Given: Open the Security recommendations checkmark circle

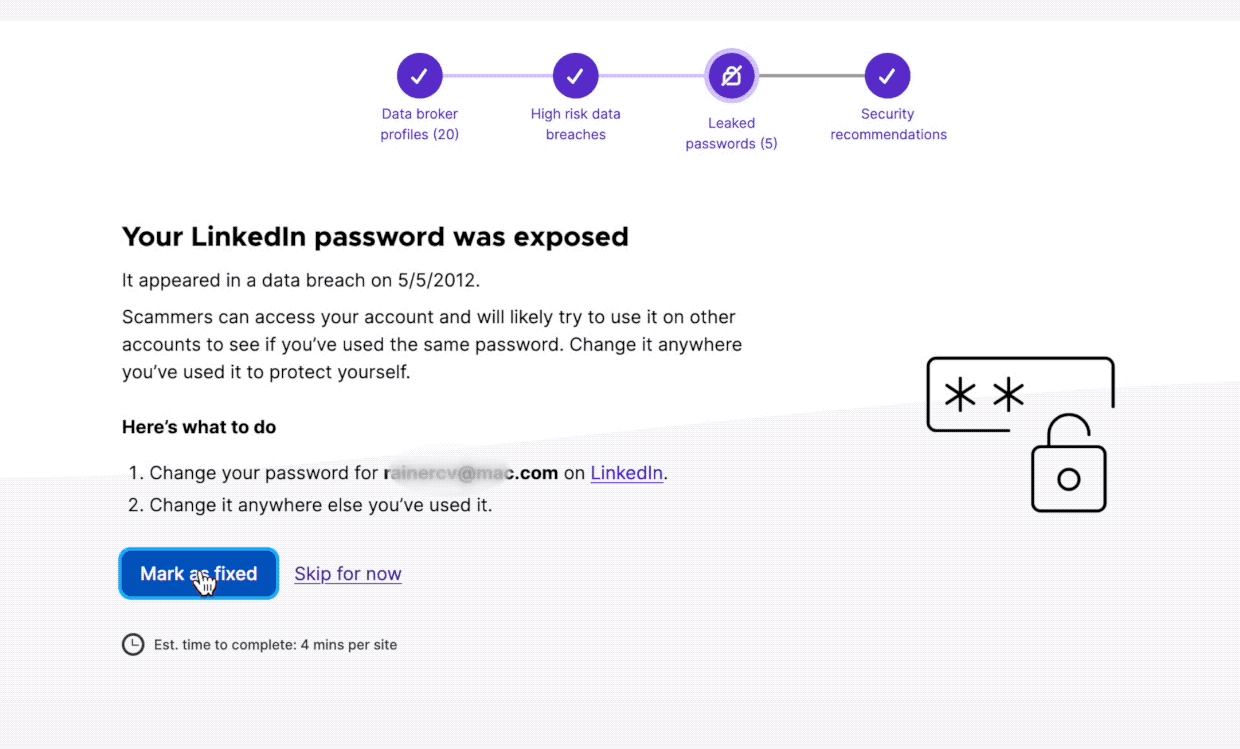Looking at the screenshot, I should (887, 76).
